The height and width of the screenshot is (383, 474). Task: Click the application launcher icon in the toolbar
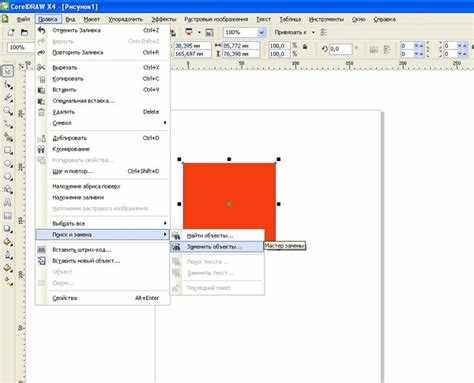point(189,32)
